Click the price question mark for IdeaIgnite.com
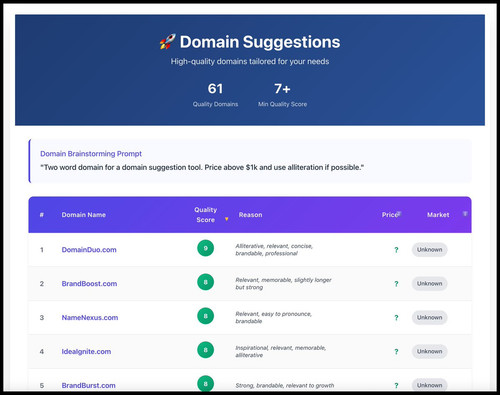 coord(396,352)
